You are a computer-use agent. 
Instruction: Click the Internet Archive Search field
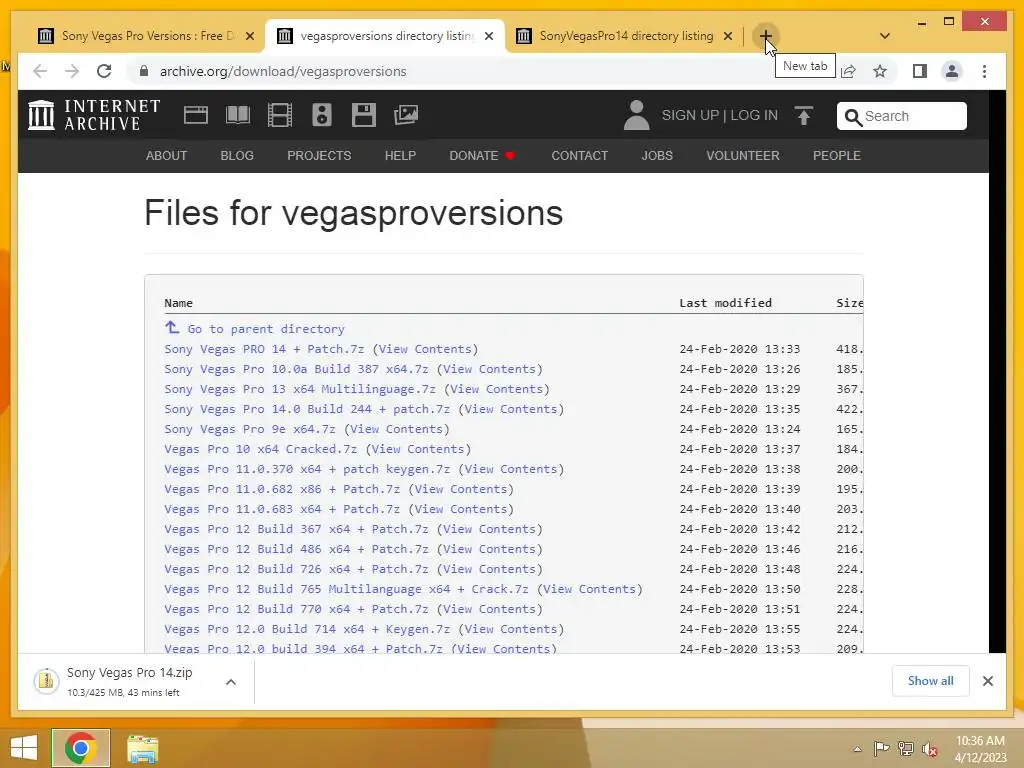pyautogui.click(x=901, y=116)
